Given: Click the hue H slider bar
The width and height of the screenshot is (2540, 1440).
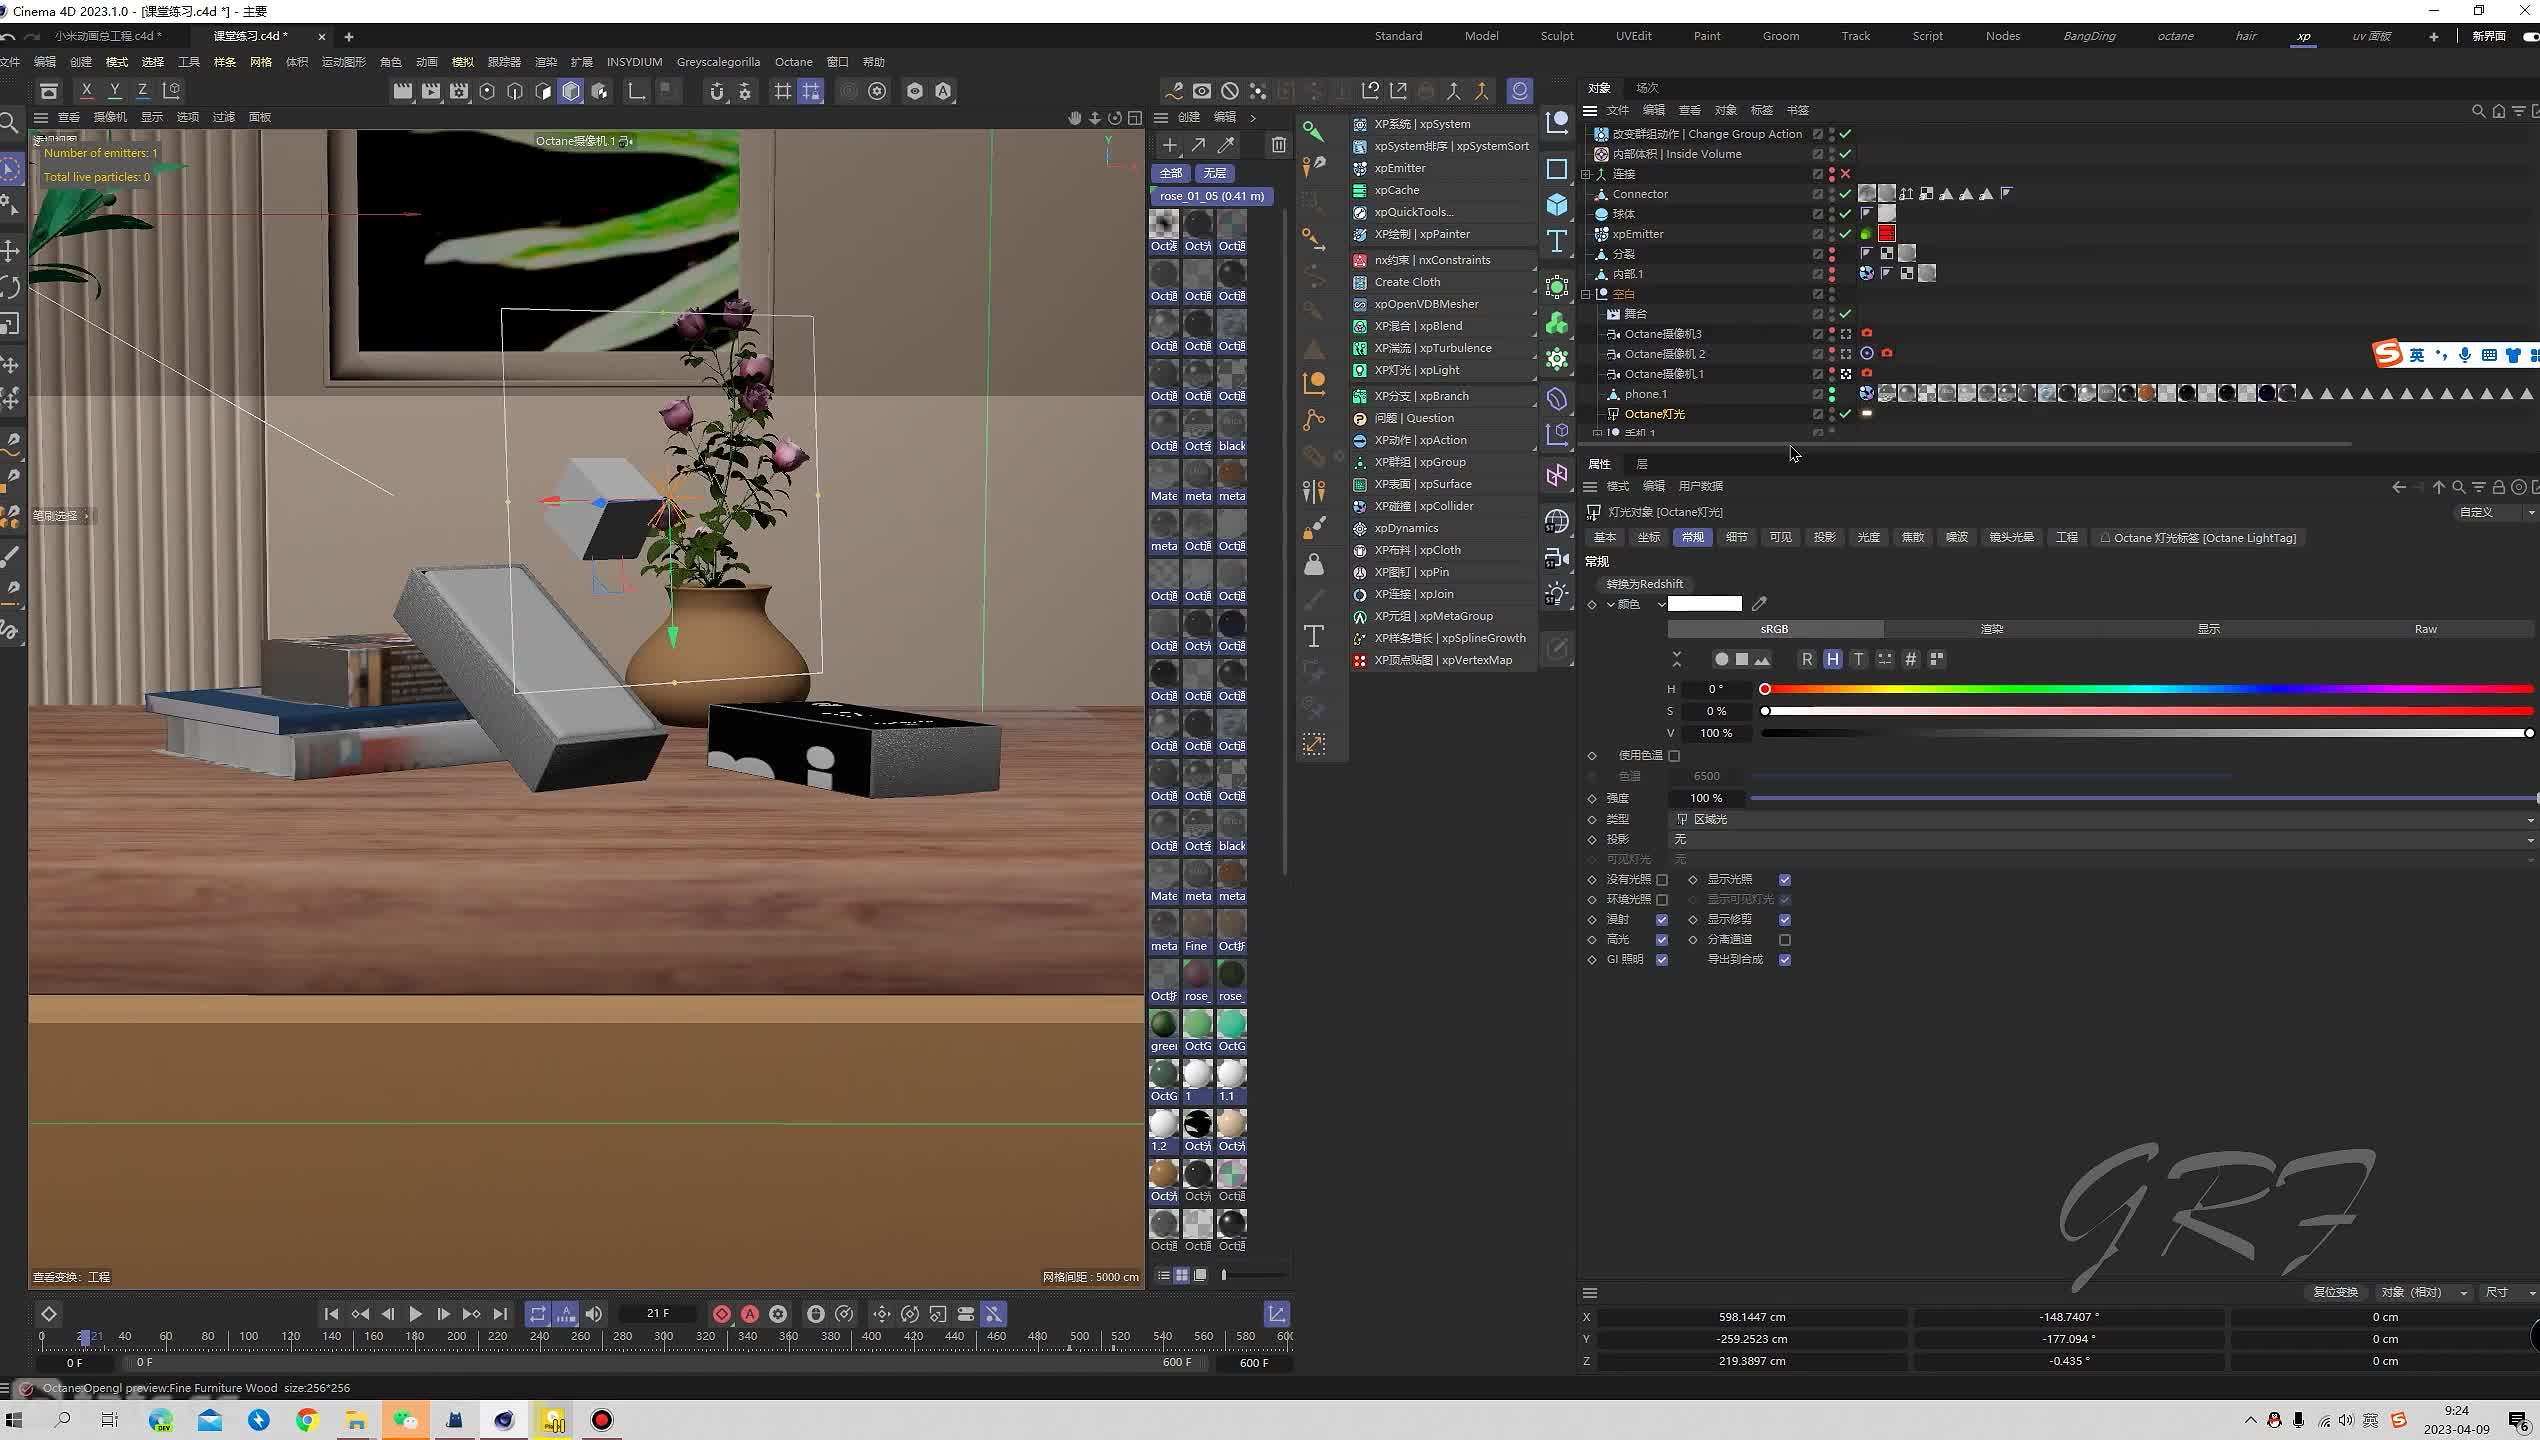Looking at the screenshot, I should (2147, 689).
